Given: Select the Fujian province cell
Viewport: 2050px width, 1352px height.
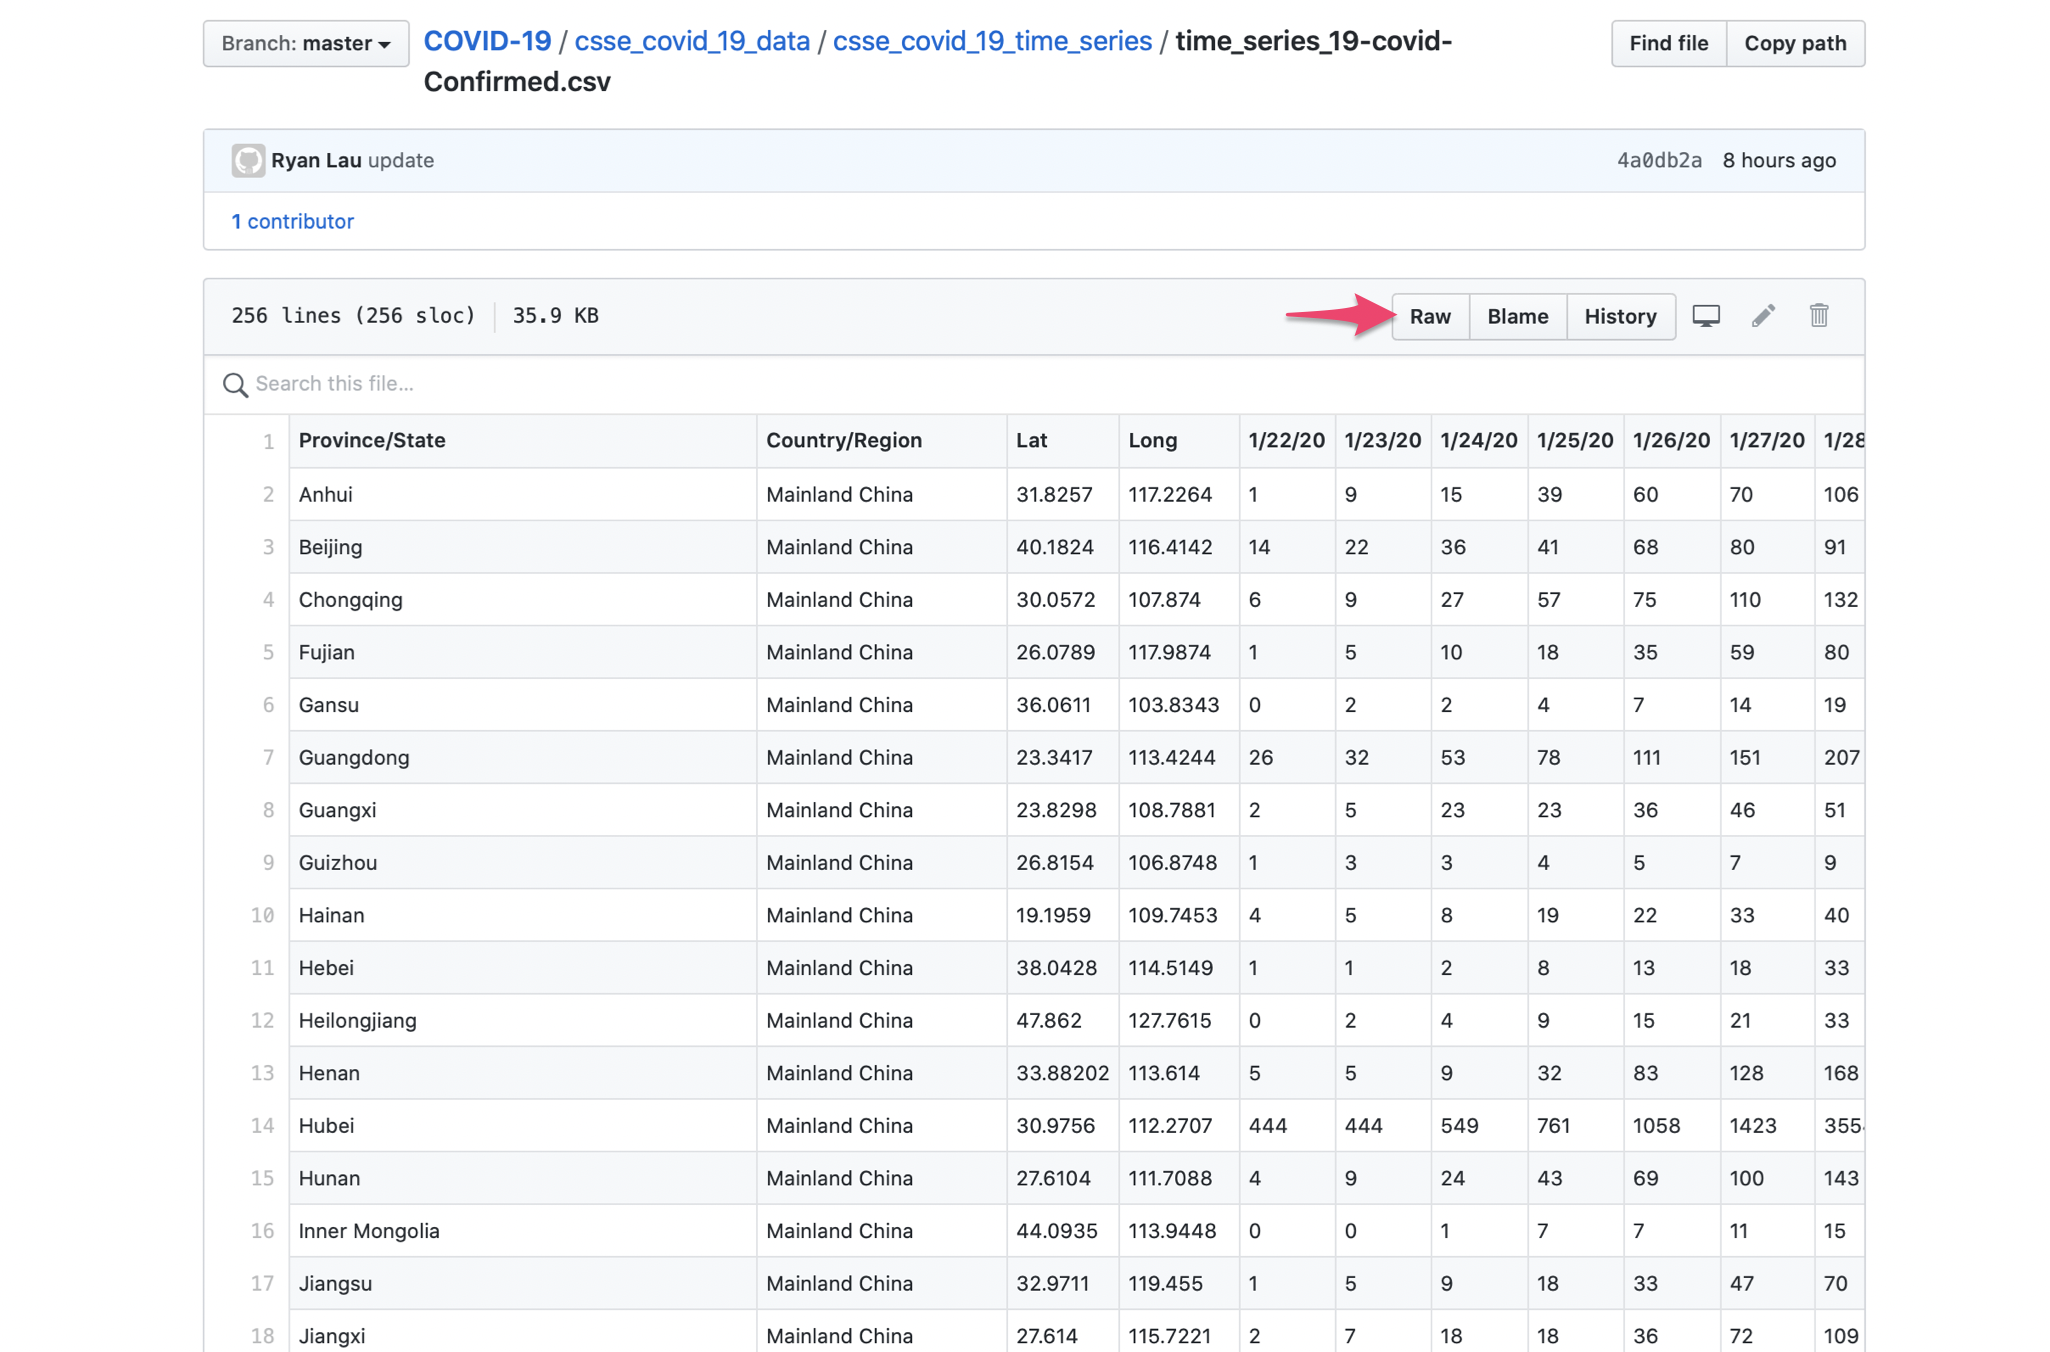Looking at the screenshot, I should 523,652.
